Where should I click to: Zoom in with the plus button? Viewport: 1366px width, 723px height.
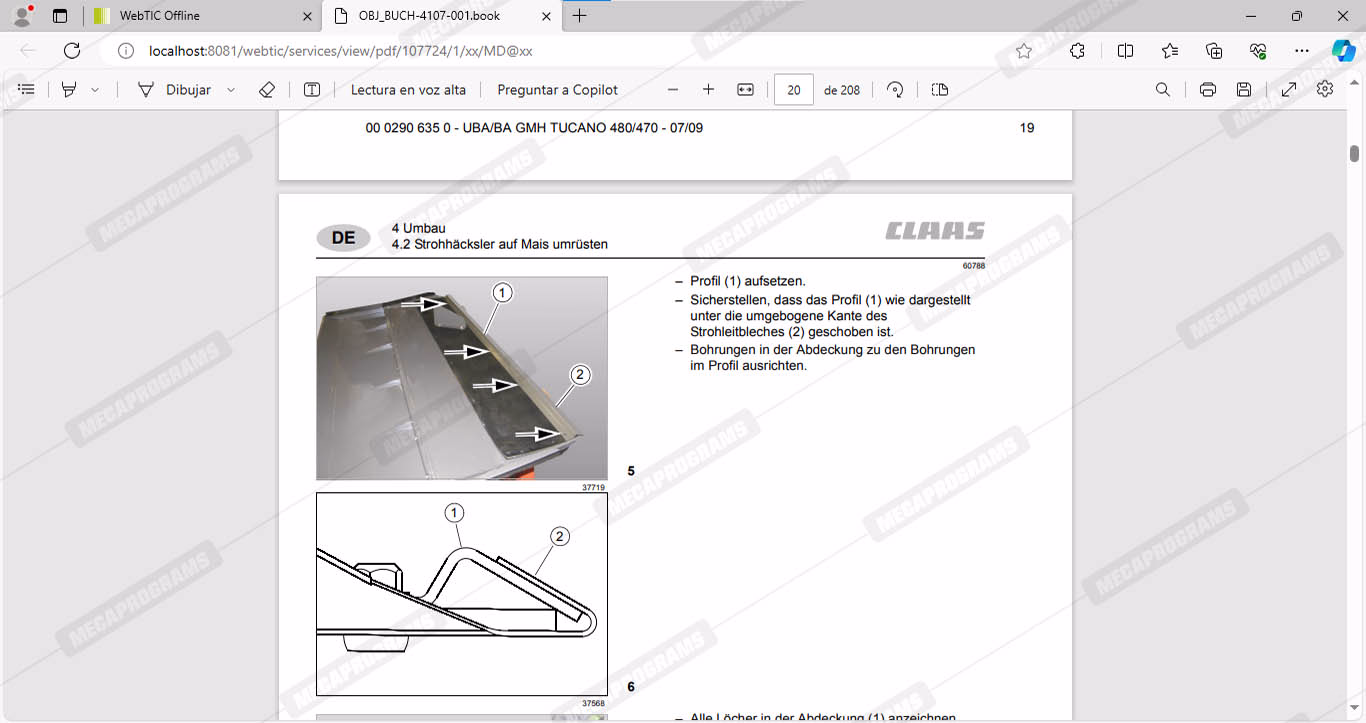tap(708, 90)
